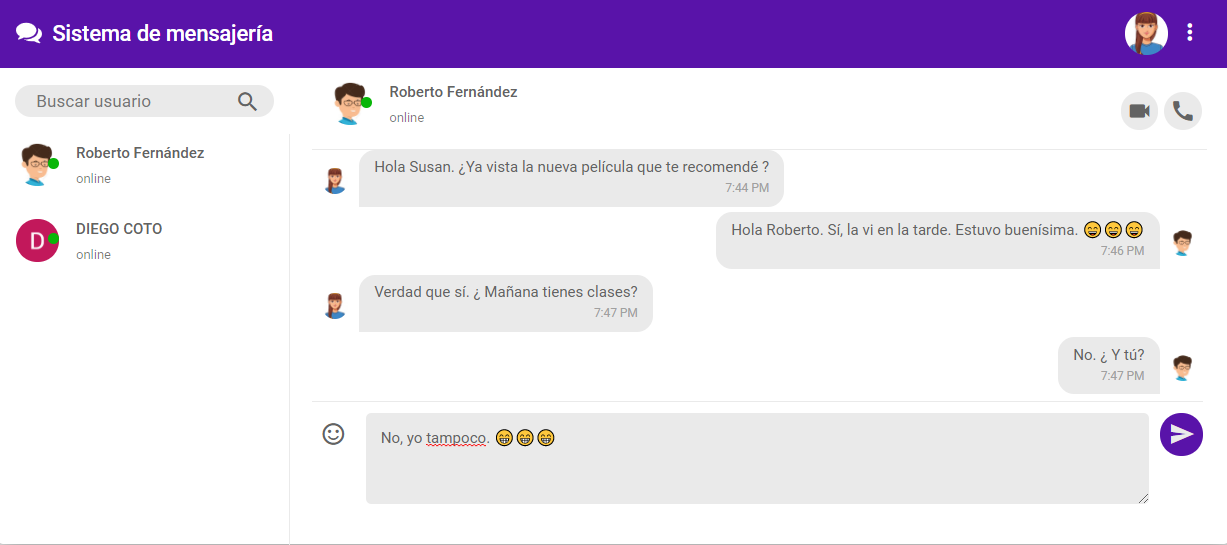Click the Sistema de mensajería title
This screenshot has width=1227, height=545.
pos(162,33)
